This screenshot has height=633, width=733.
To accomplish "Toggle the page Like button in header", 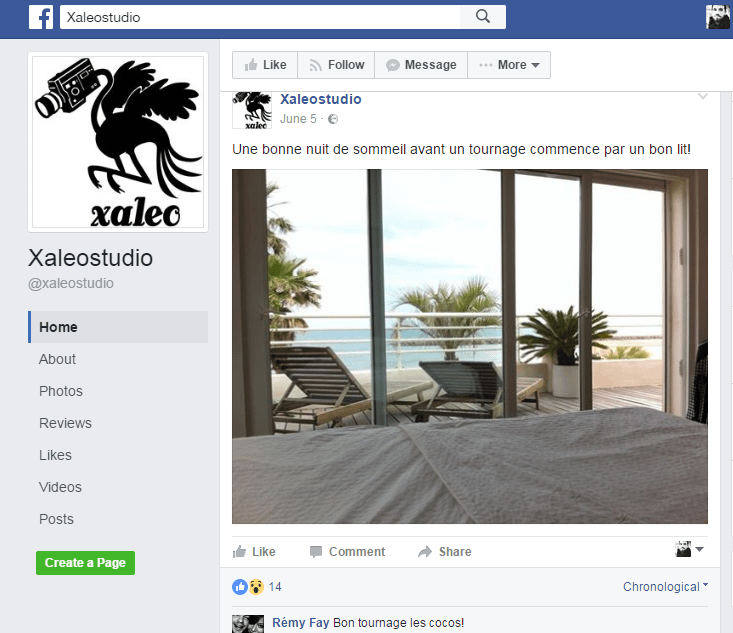I will [265, 65].
